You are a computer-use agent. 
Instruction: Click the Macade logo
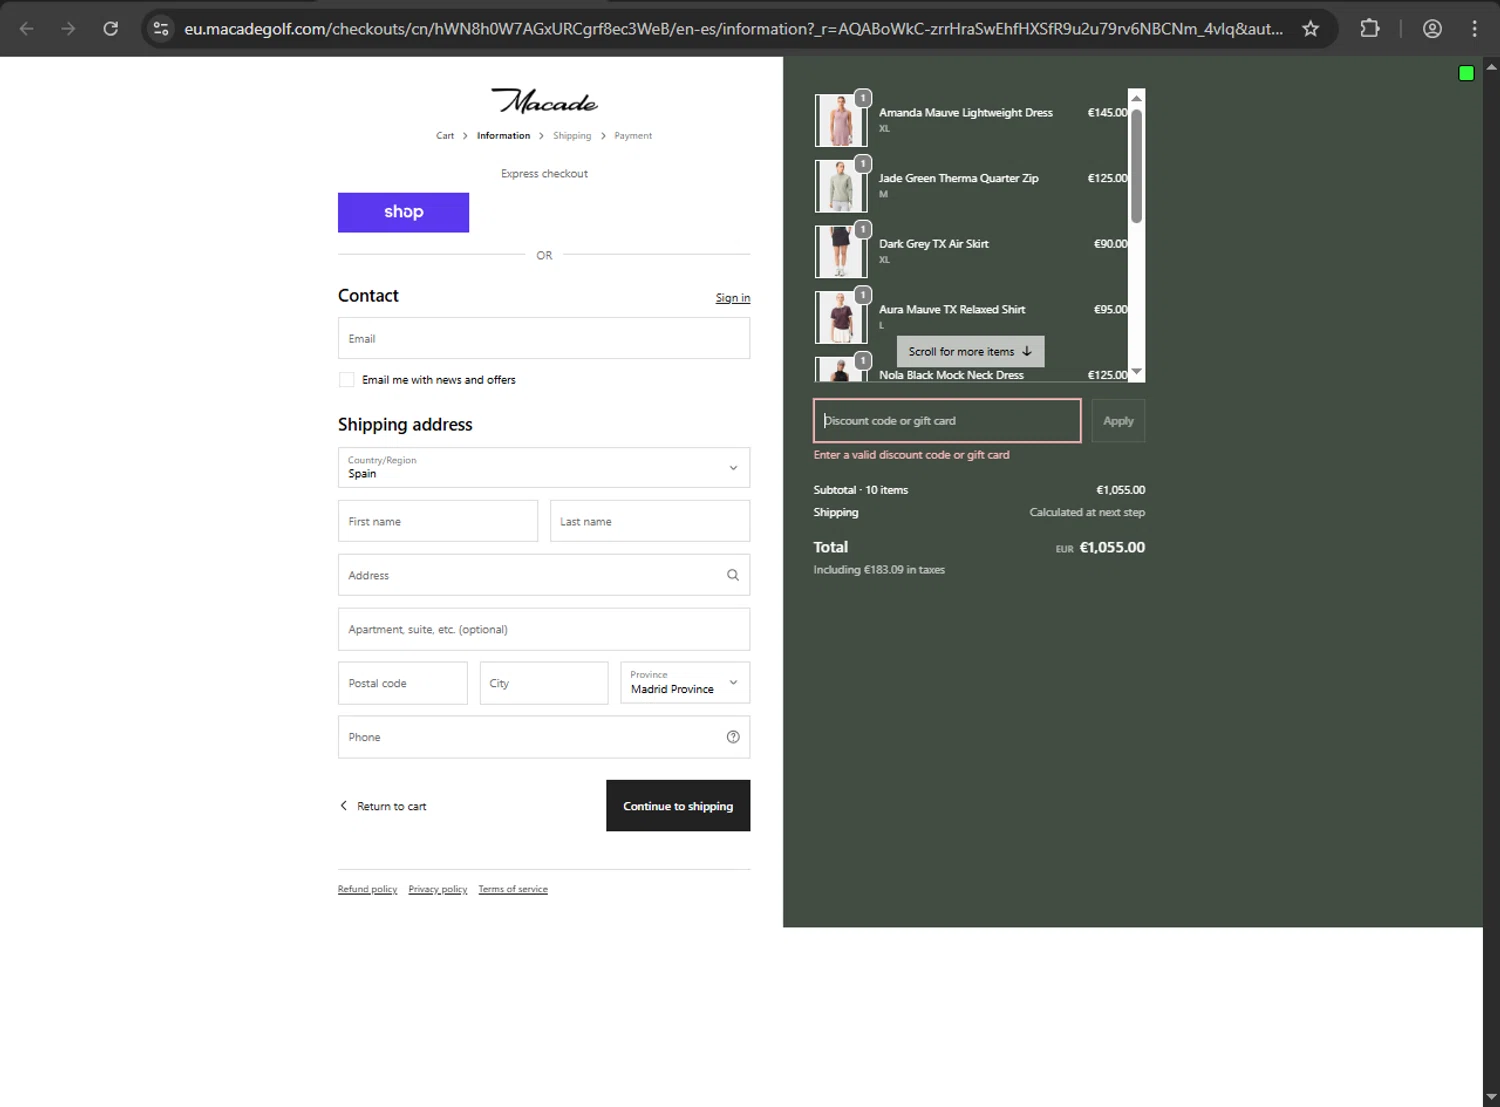[544, 101]
